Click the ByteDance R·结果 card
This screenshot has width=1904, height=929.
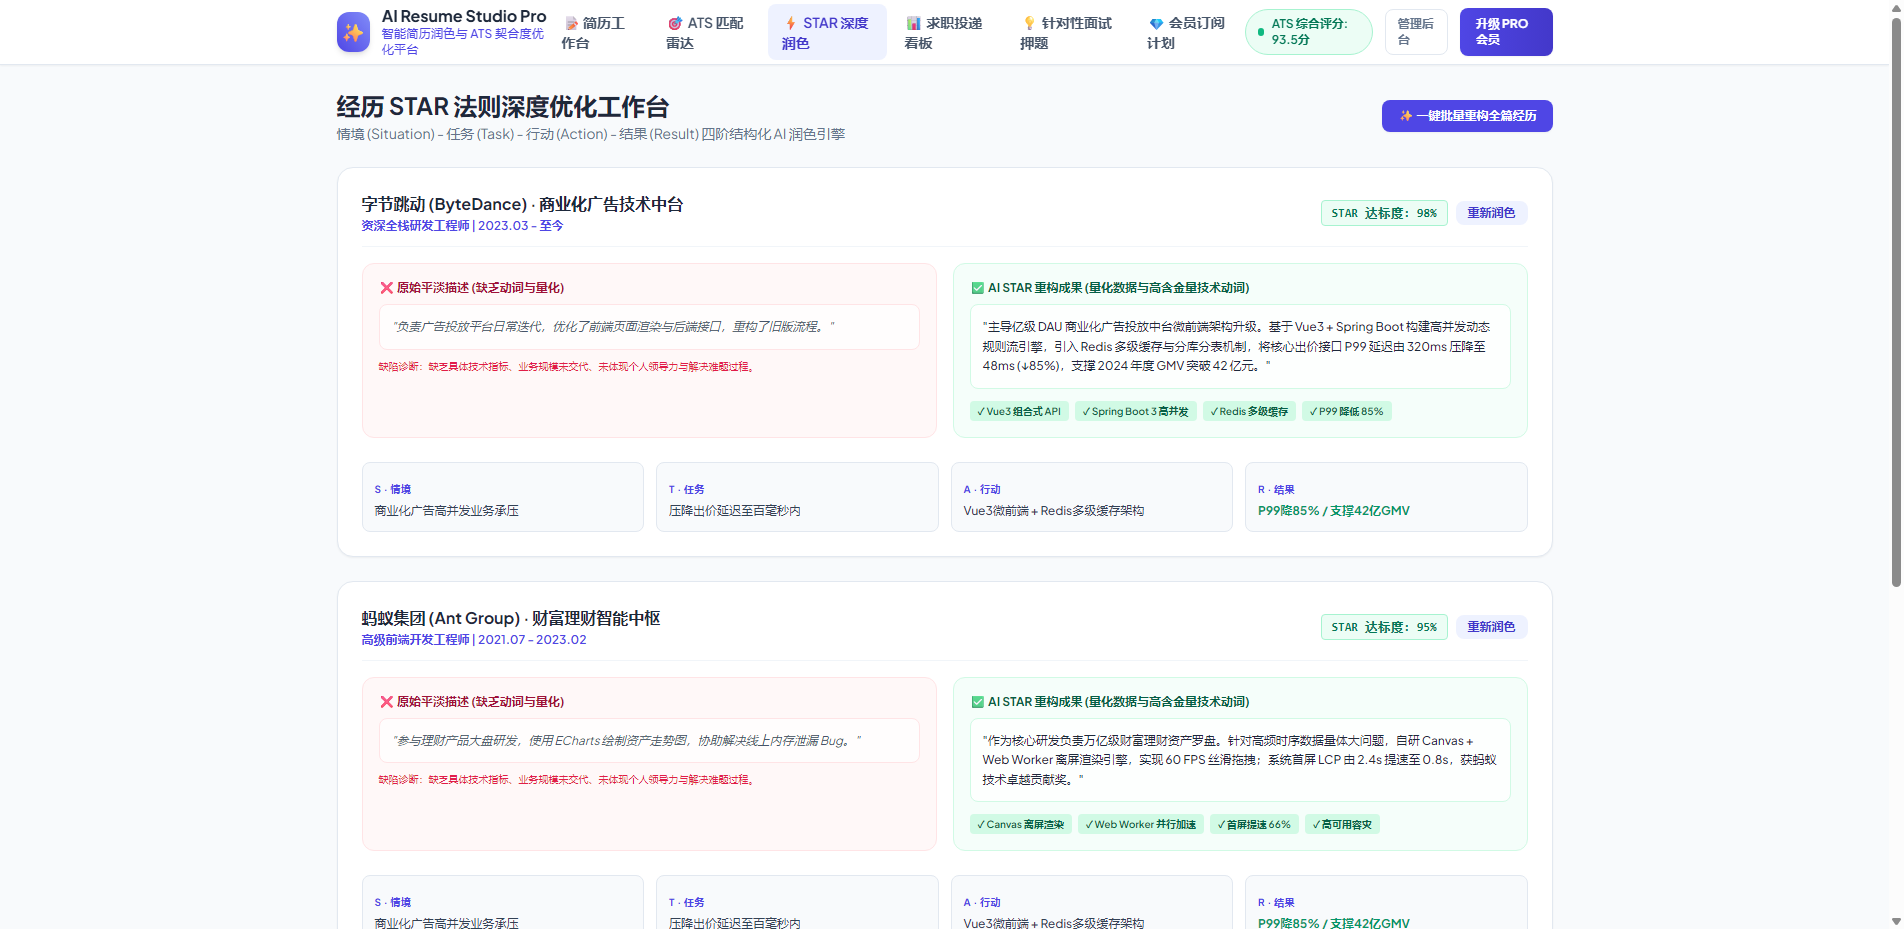(1386, 497)
